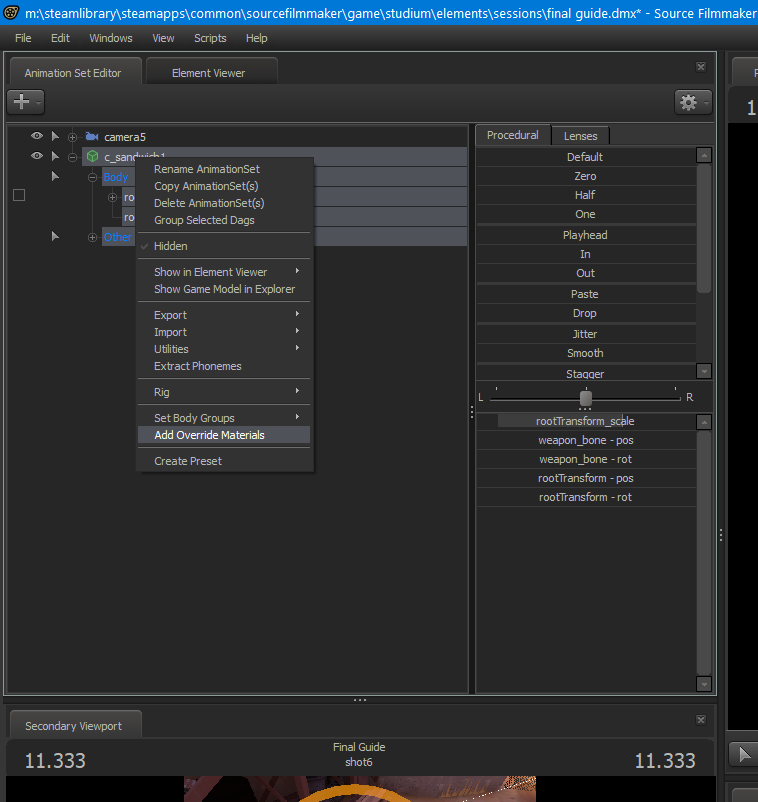Click the rootTransform_scale name field
The width and height of the screenshot is (758, 802).
coord(586,421)
